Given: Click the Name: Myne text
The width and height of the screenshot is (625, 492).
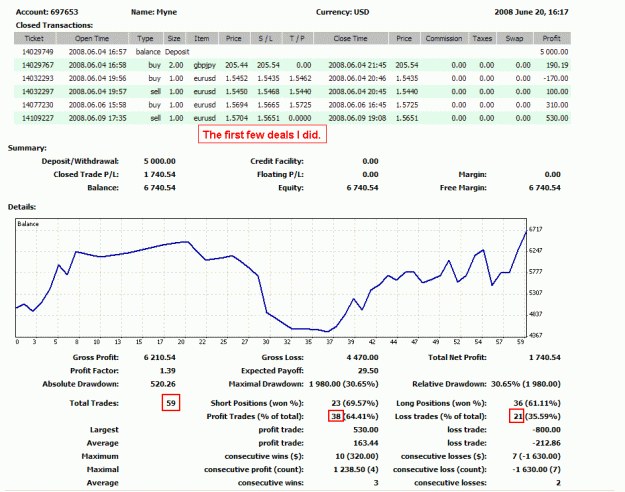Looking at the screenshot, I should point(154,12).
